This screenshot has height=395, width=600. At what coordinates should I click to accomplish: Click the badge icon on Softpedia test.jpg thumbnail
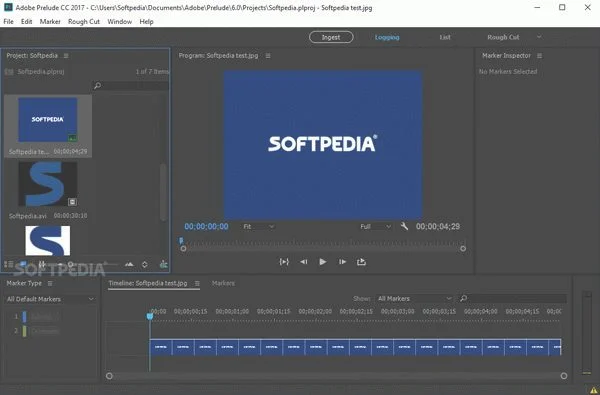tap(72, 137)
